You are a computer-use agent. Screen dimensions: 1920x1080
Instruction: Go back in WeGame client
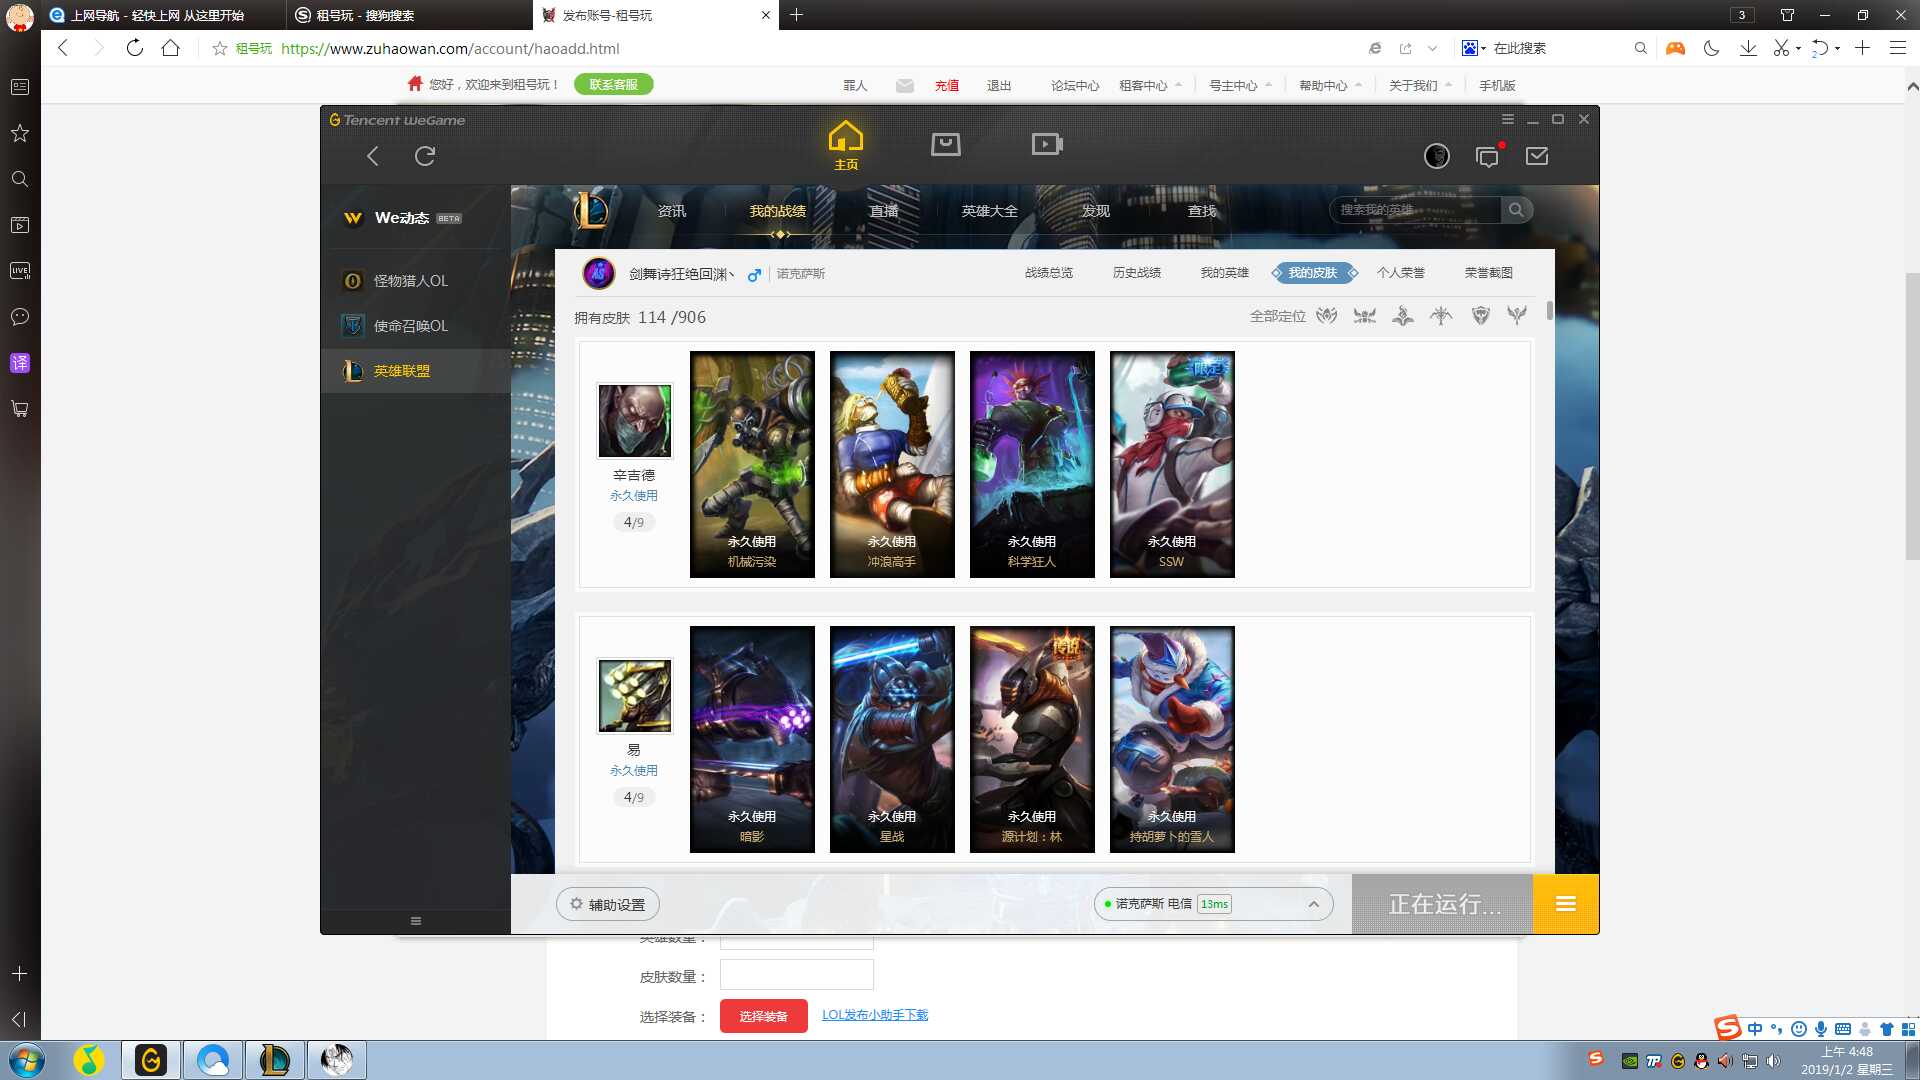pyautogui.click(x=373, y=156)
